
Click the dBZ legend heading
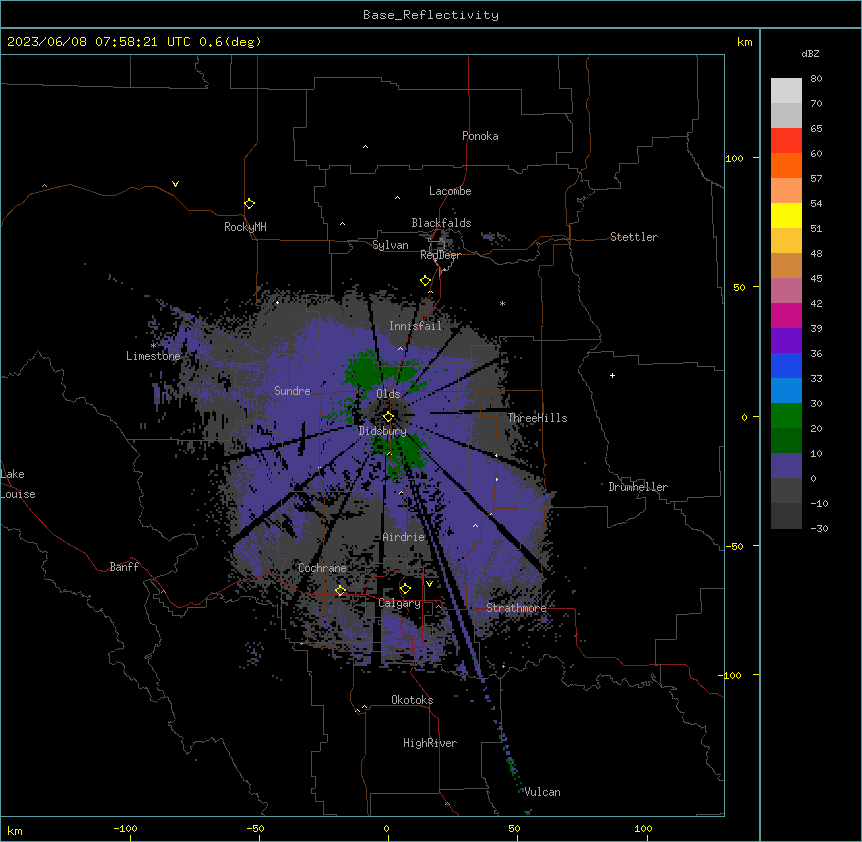pos(810,53)
